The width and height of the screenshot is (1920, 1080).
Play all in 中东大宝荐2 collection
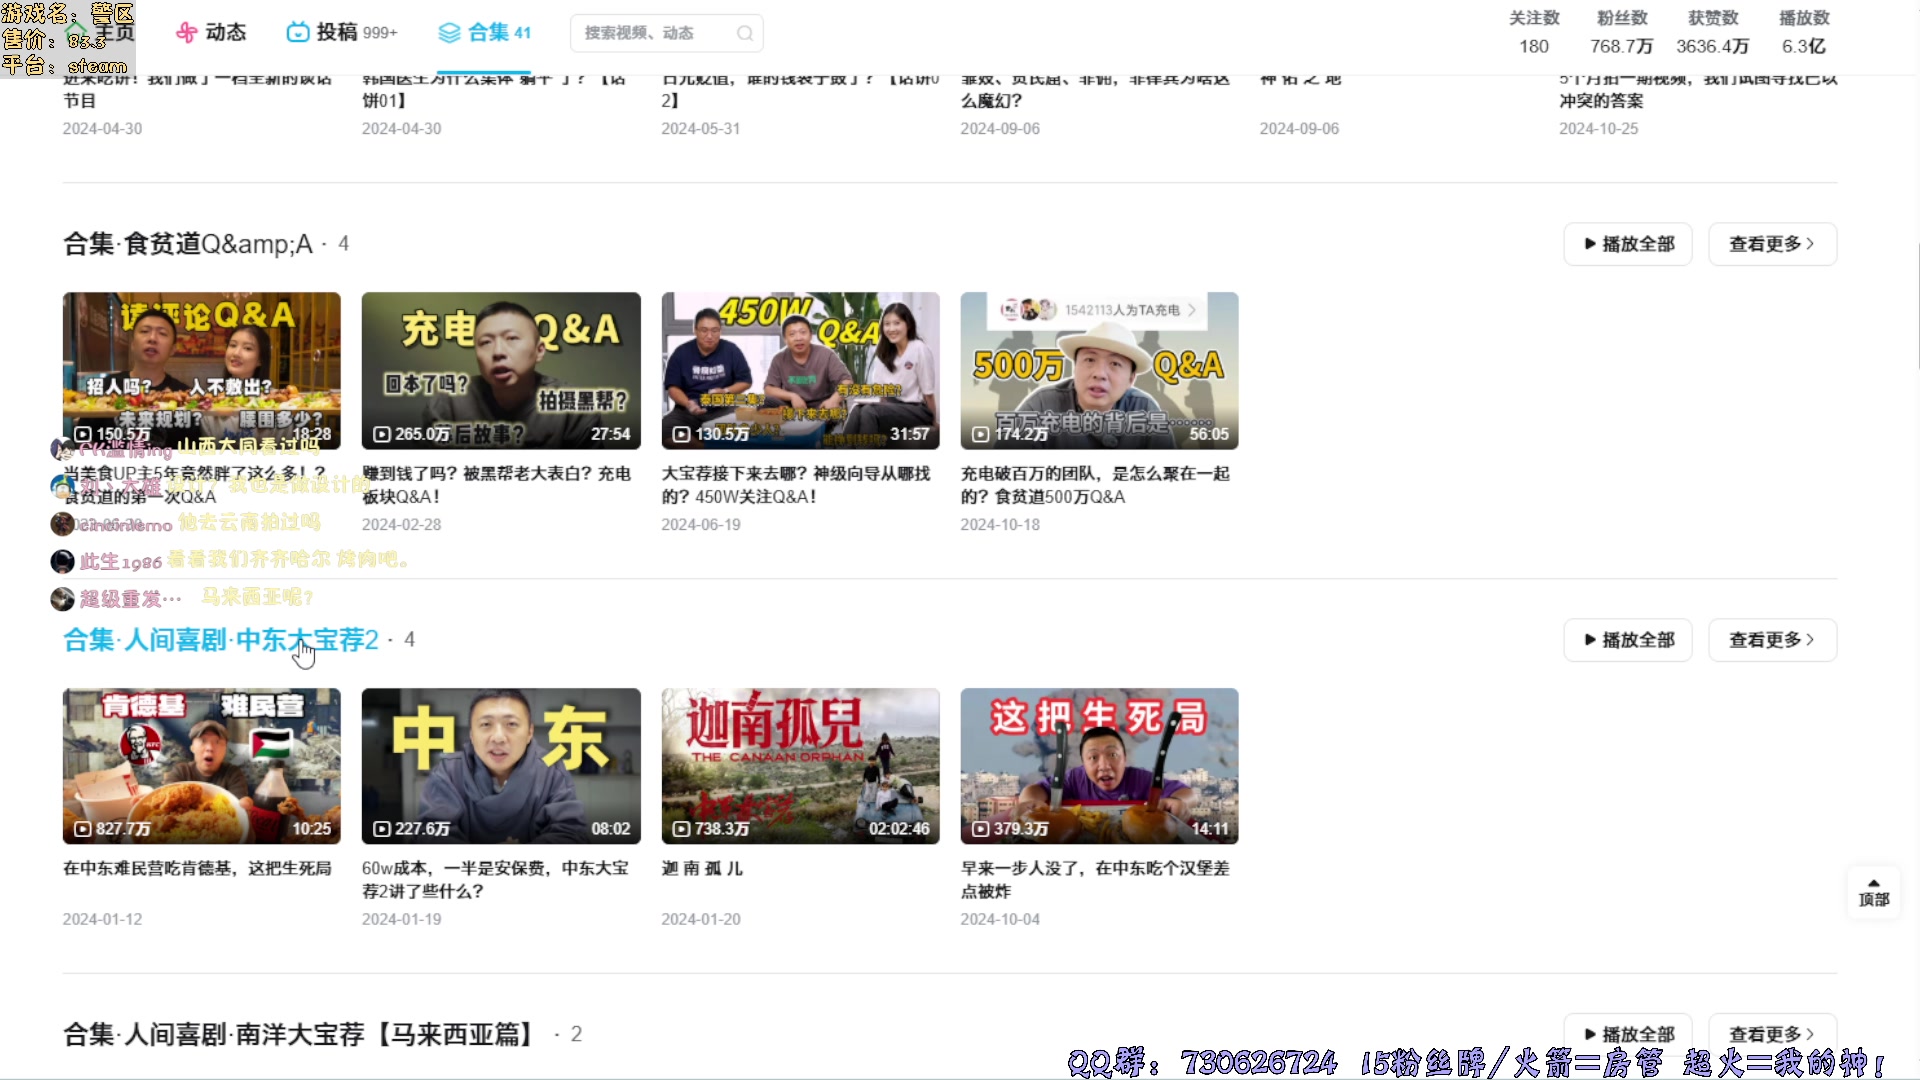pos(1628,640)
